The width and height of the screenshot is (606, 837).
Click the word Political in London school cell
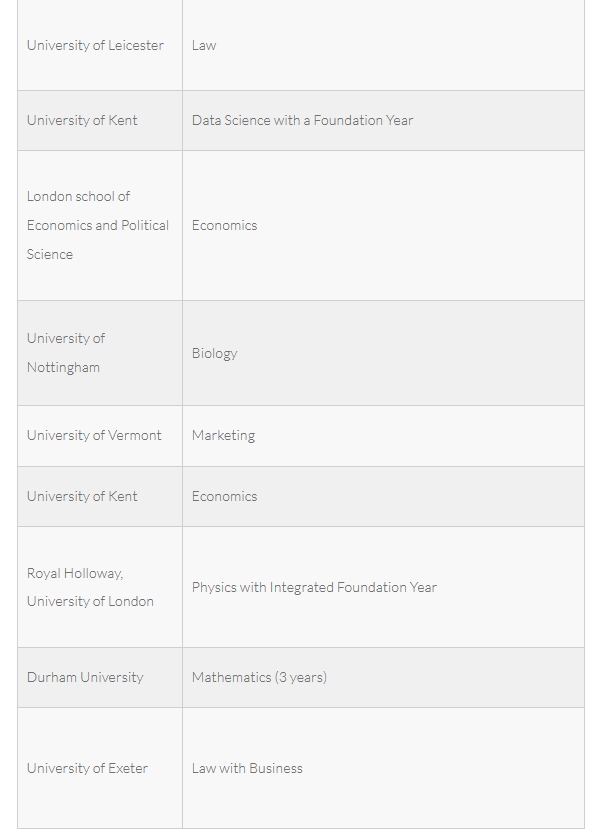[x=145, y=225]
